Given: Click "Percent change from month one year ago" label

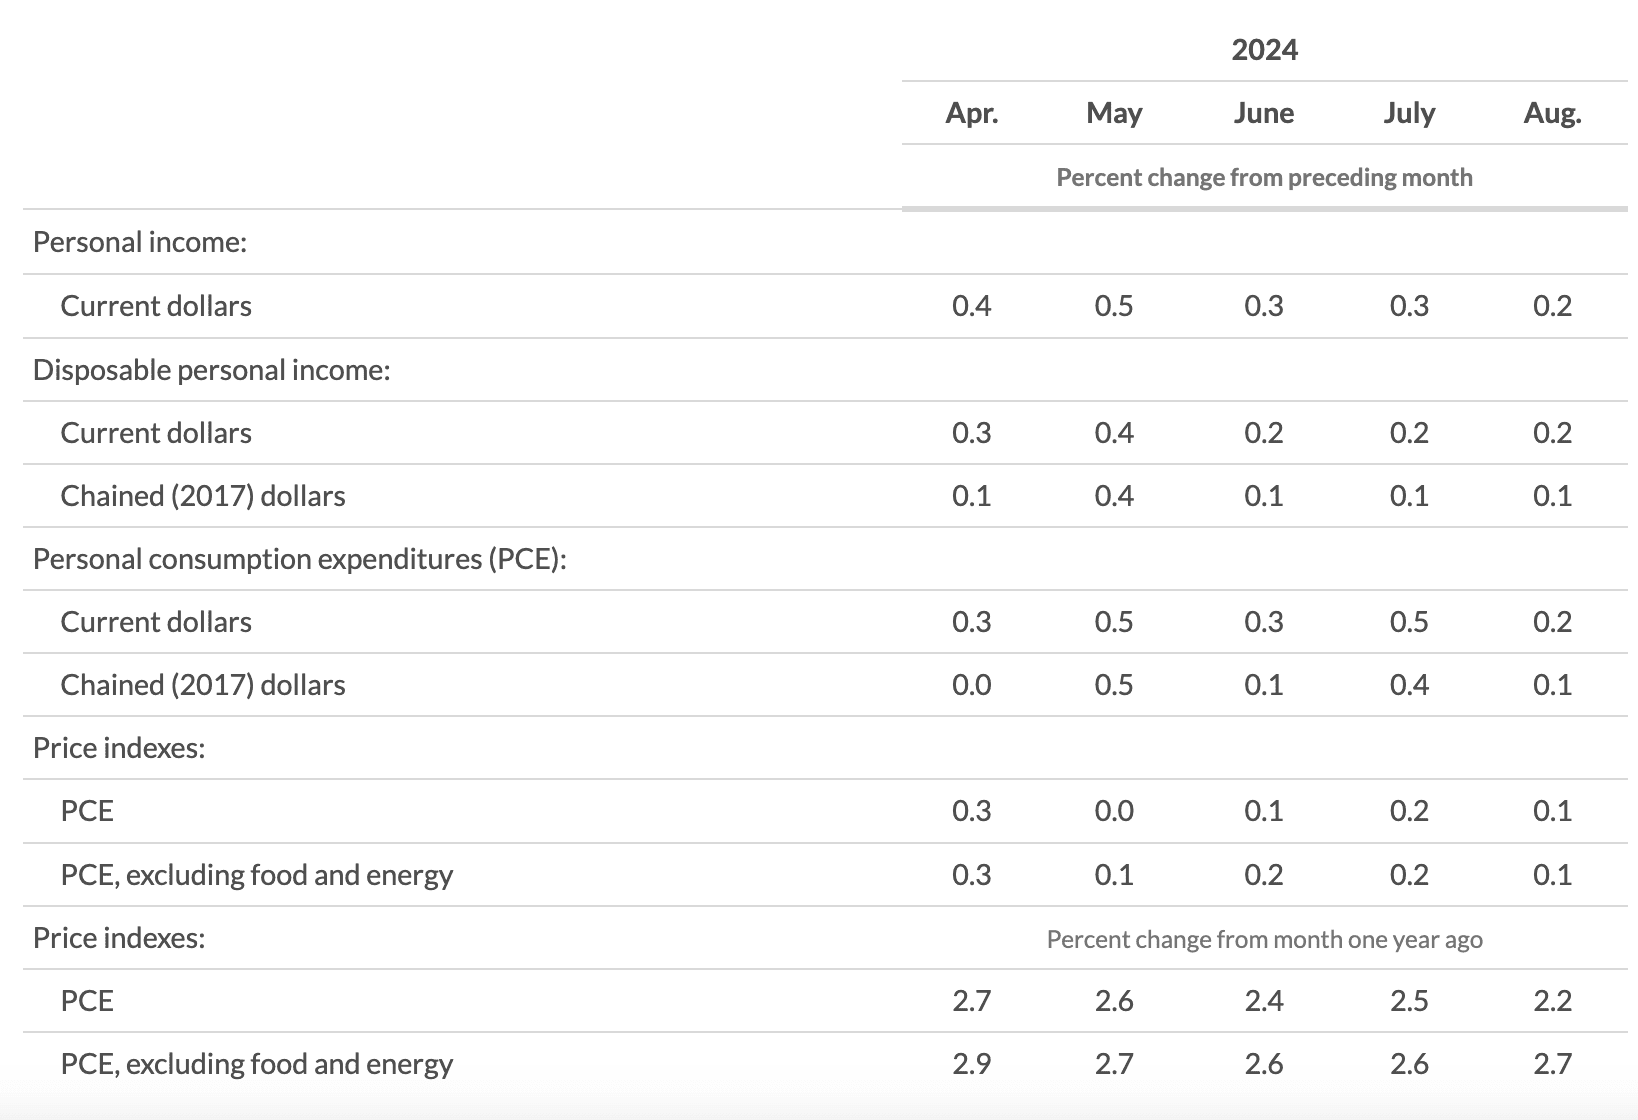Looking at the screenshot, I should pyautogui.click(x=1264, y=940).
